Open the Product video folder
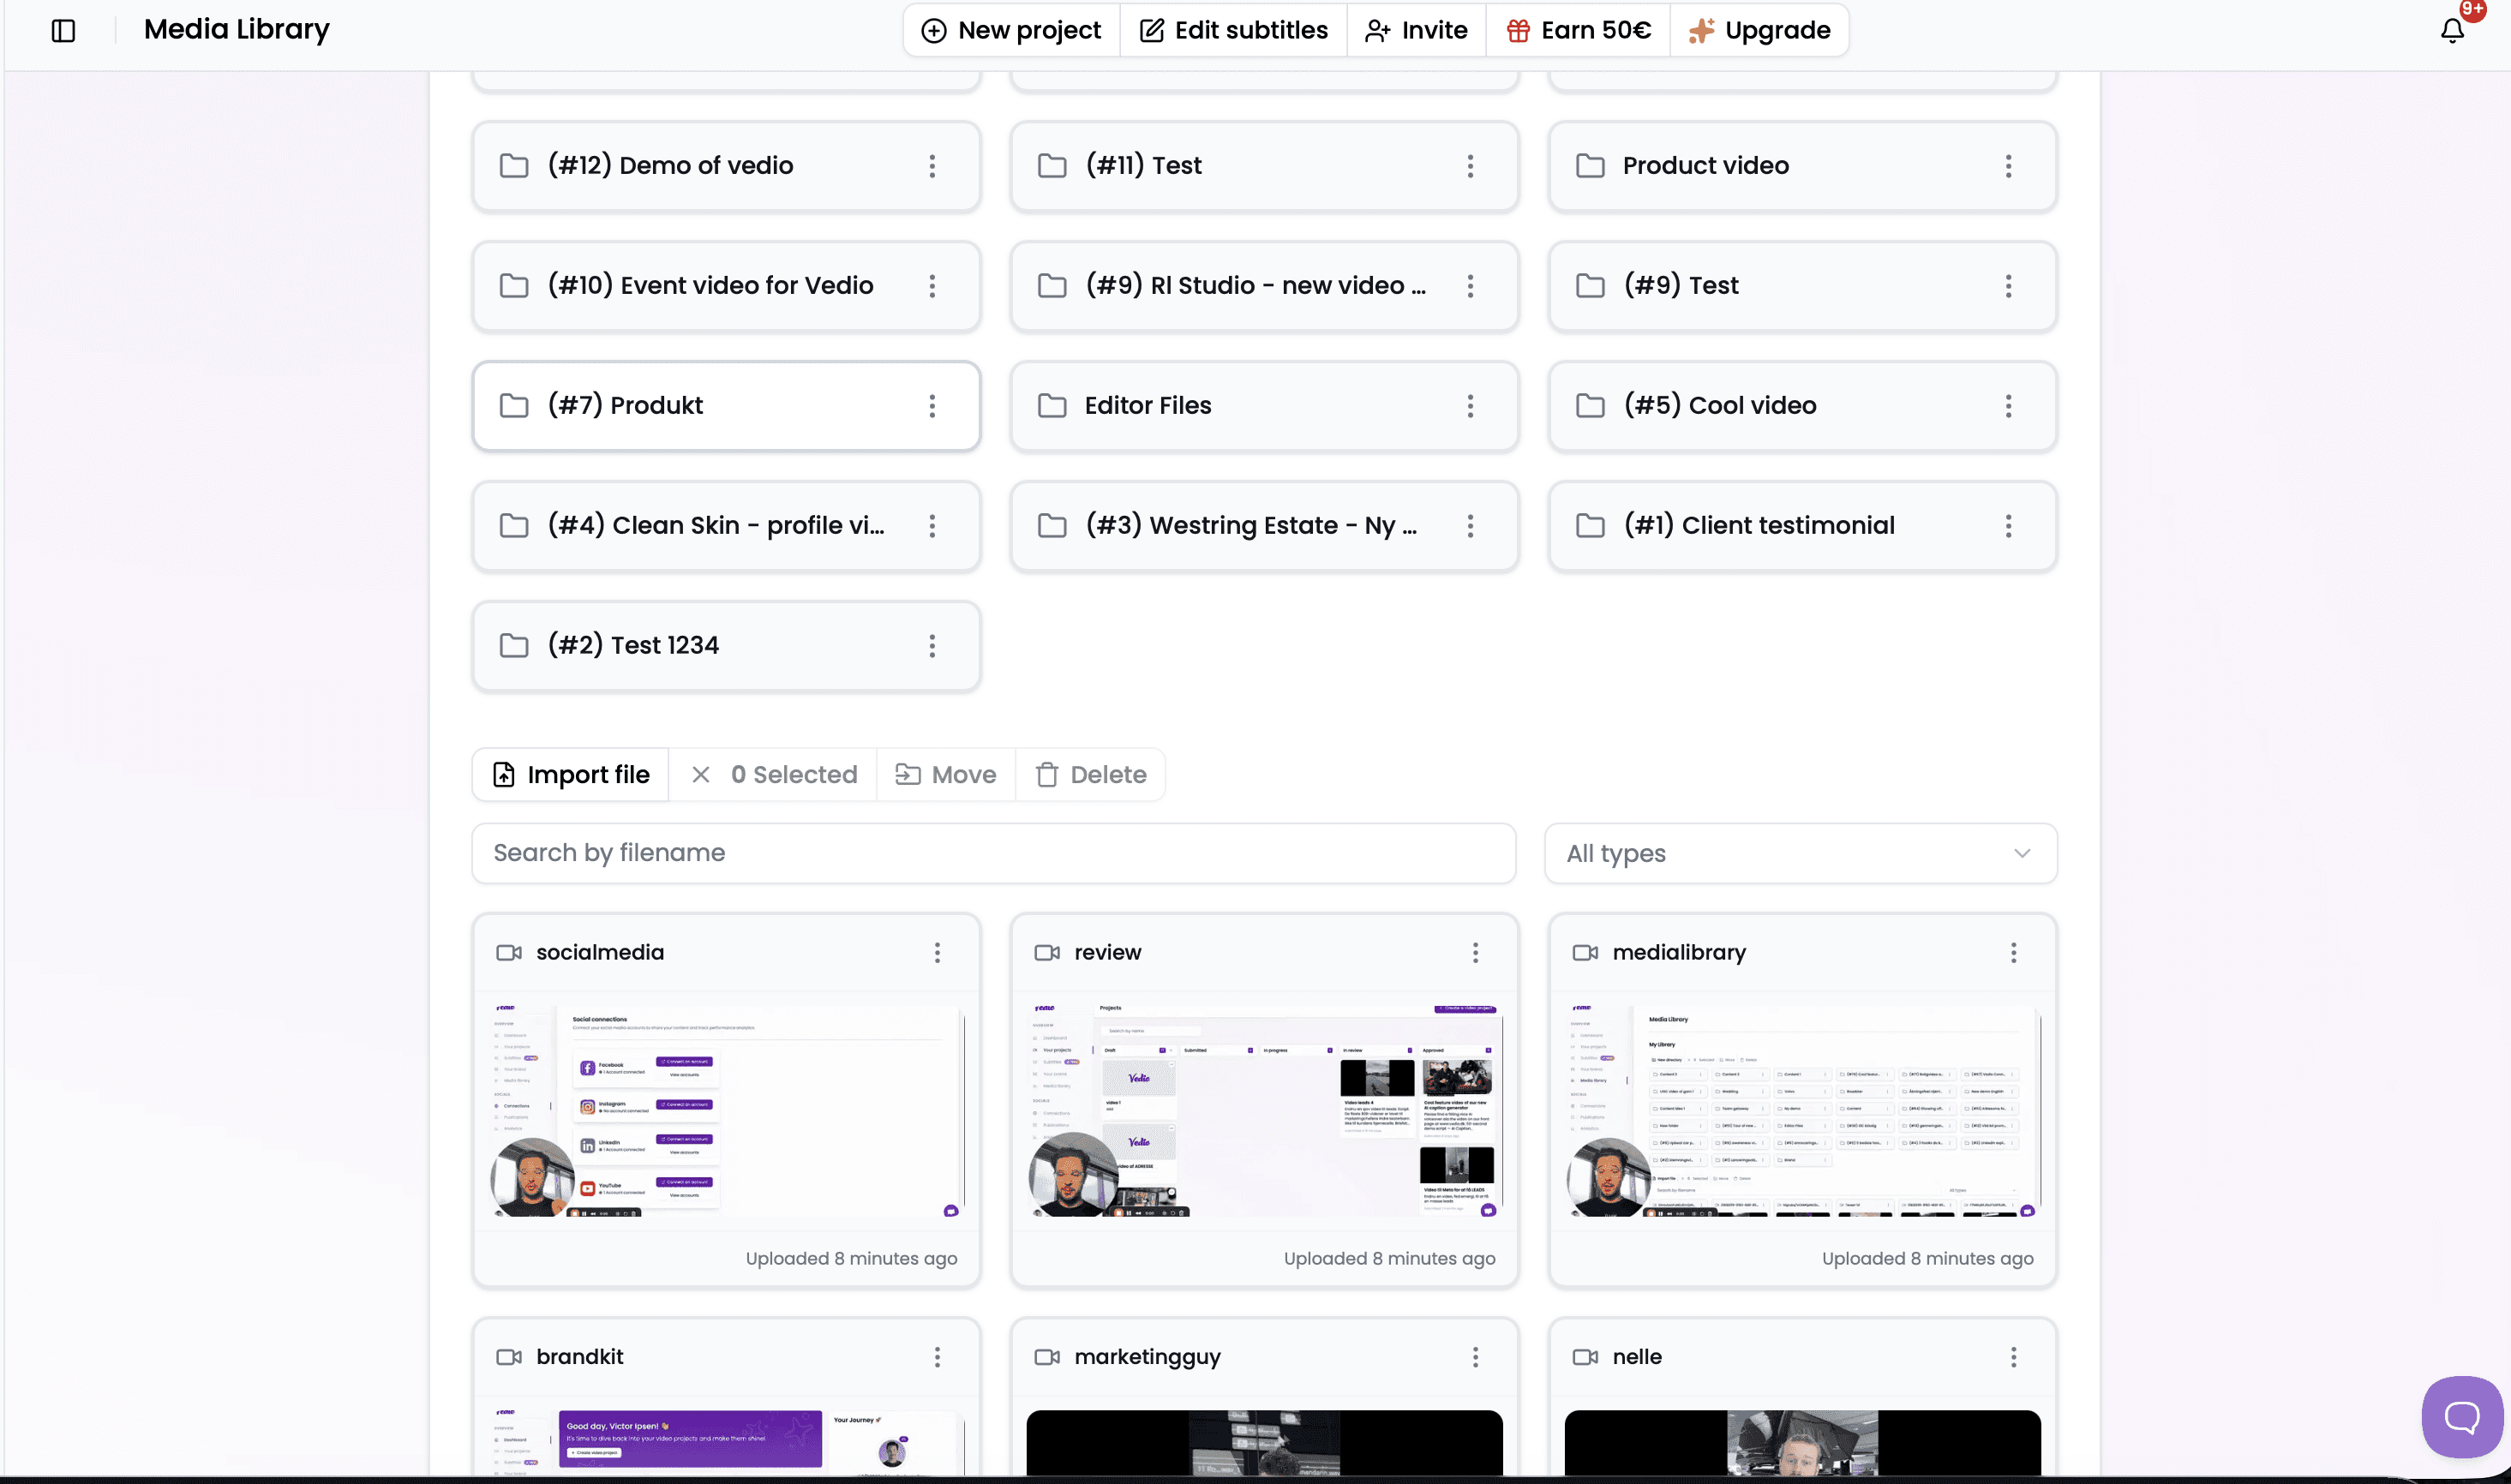Image resolution: width=2511 pixels, height=1484 pixels. click(x=1705, y=165)
